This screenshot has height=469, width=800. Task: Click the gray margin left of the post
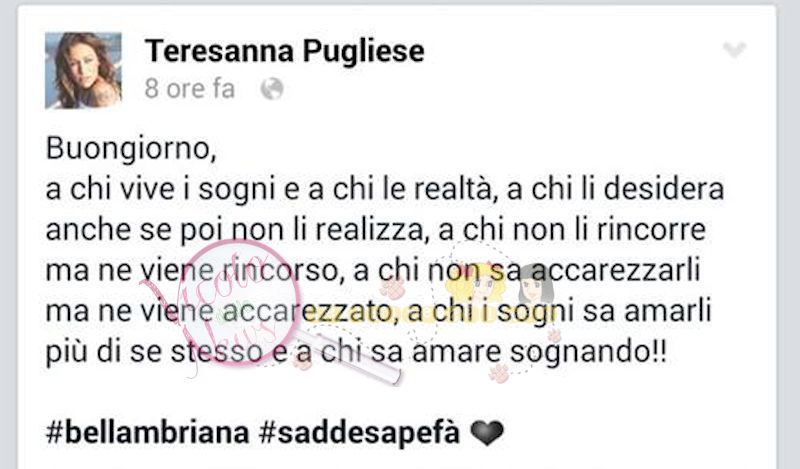[x=8, y=235]
